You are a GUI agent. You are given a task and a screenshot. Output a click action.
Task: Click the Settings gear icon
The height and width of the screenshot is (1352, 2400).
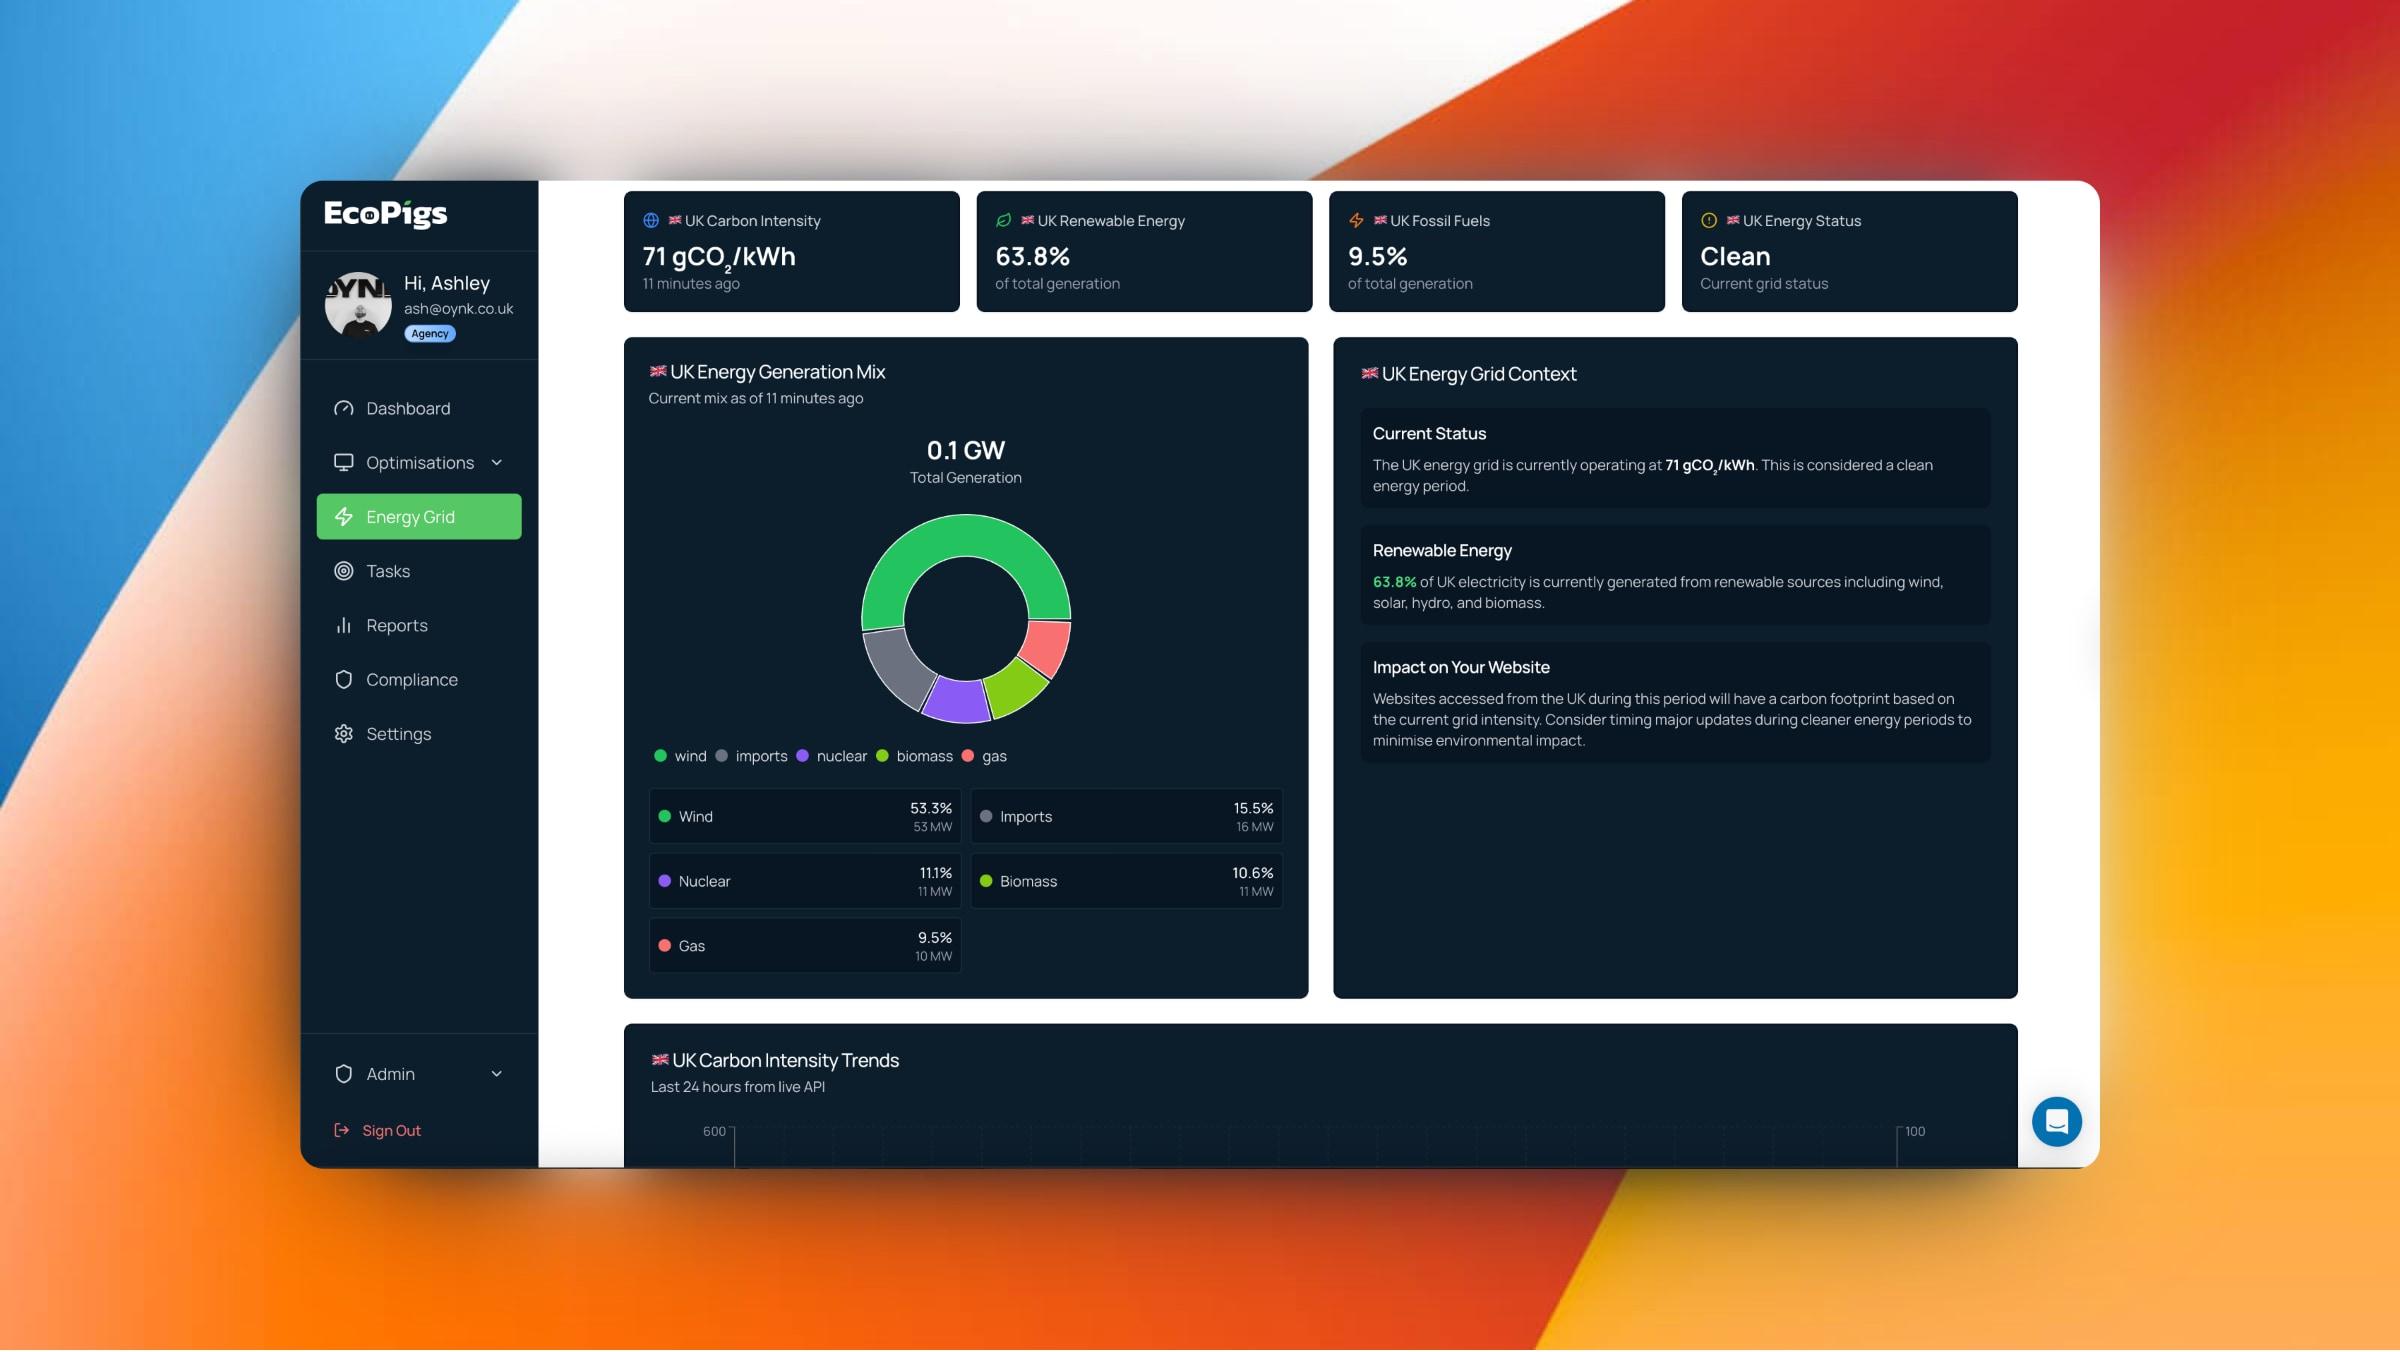point(343,733)
